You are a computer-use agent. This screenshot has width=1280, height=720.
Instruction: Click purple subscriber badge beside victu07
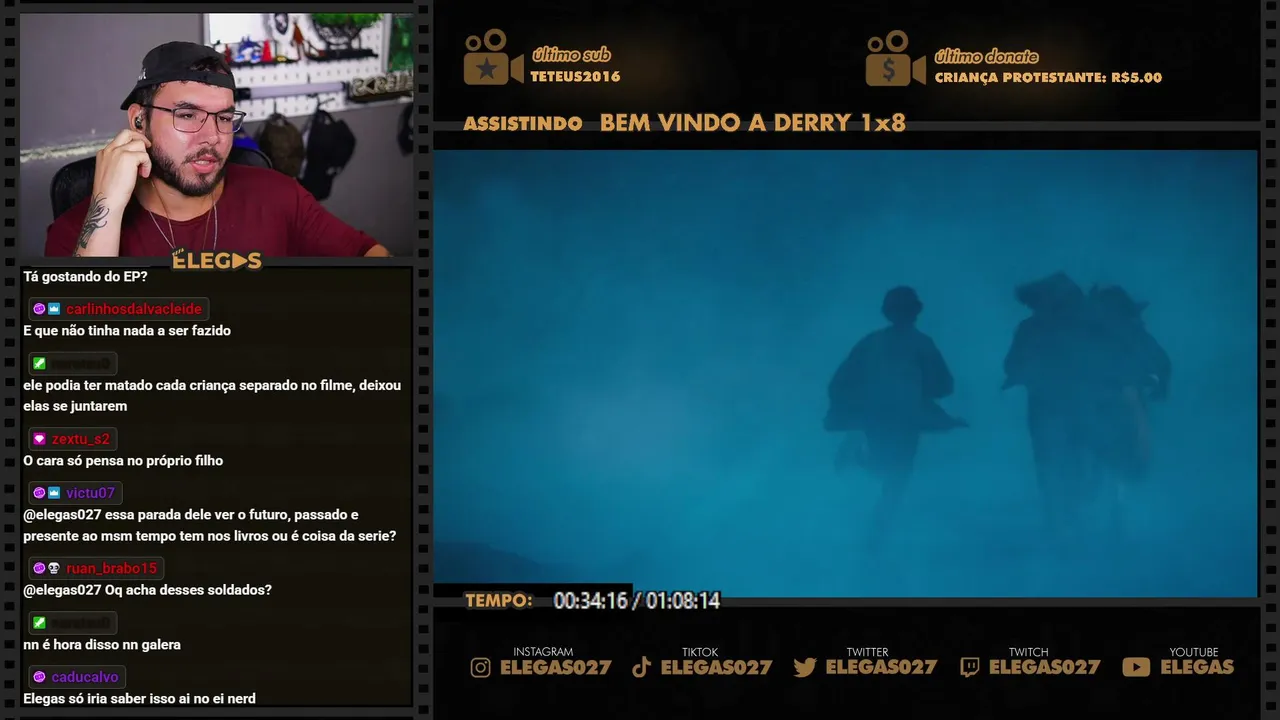pos(39,493)
